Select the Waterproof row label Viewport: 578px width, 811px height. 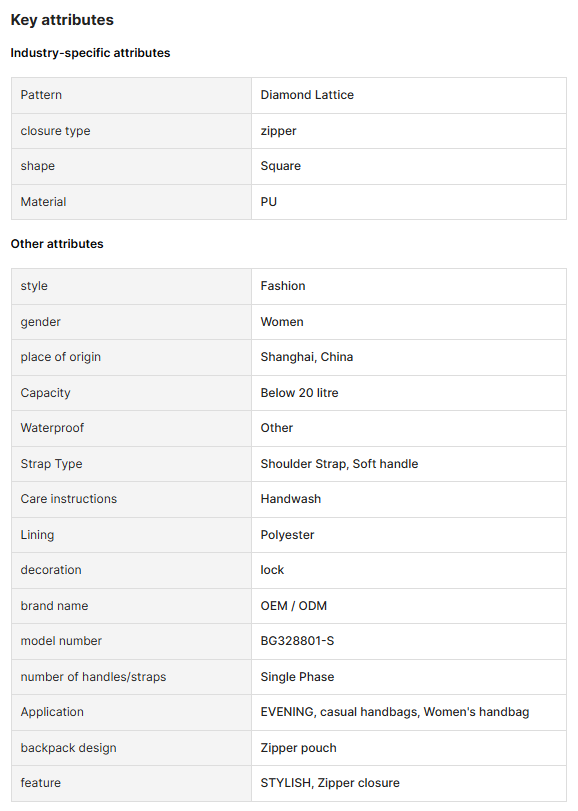tap(52, 428)
